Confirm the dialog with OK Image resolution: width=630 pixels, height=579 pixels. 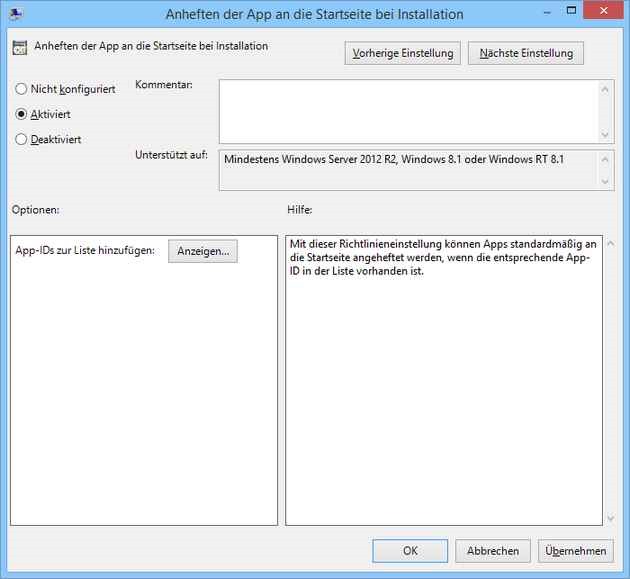coord(410,551)
